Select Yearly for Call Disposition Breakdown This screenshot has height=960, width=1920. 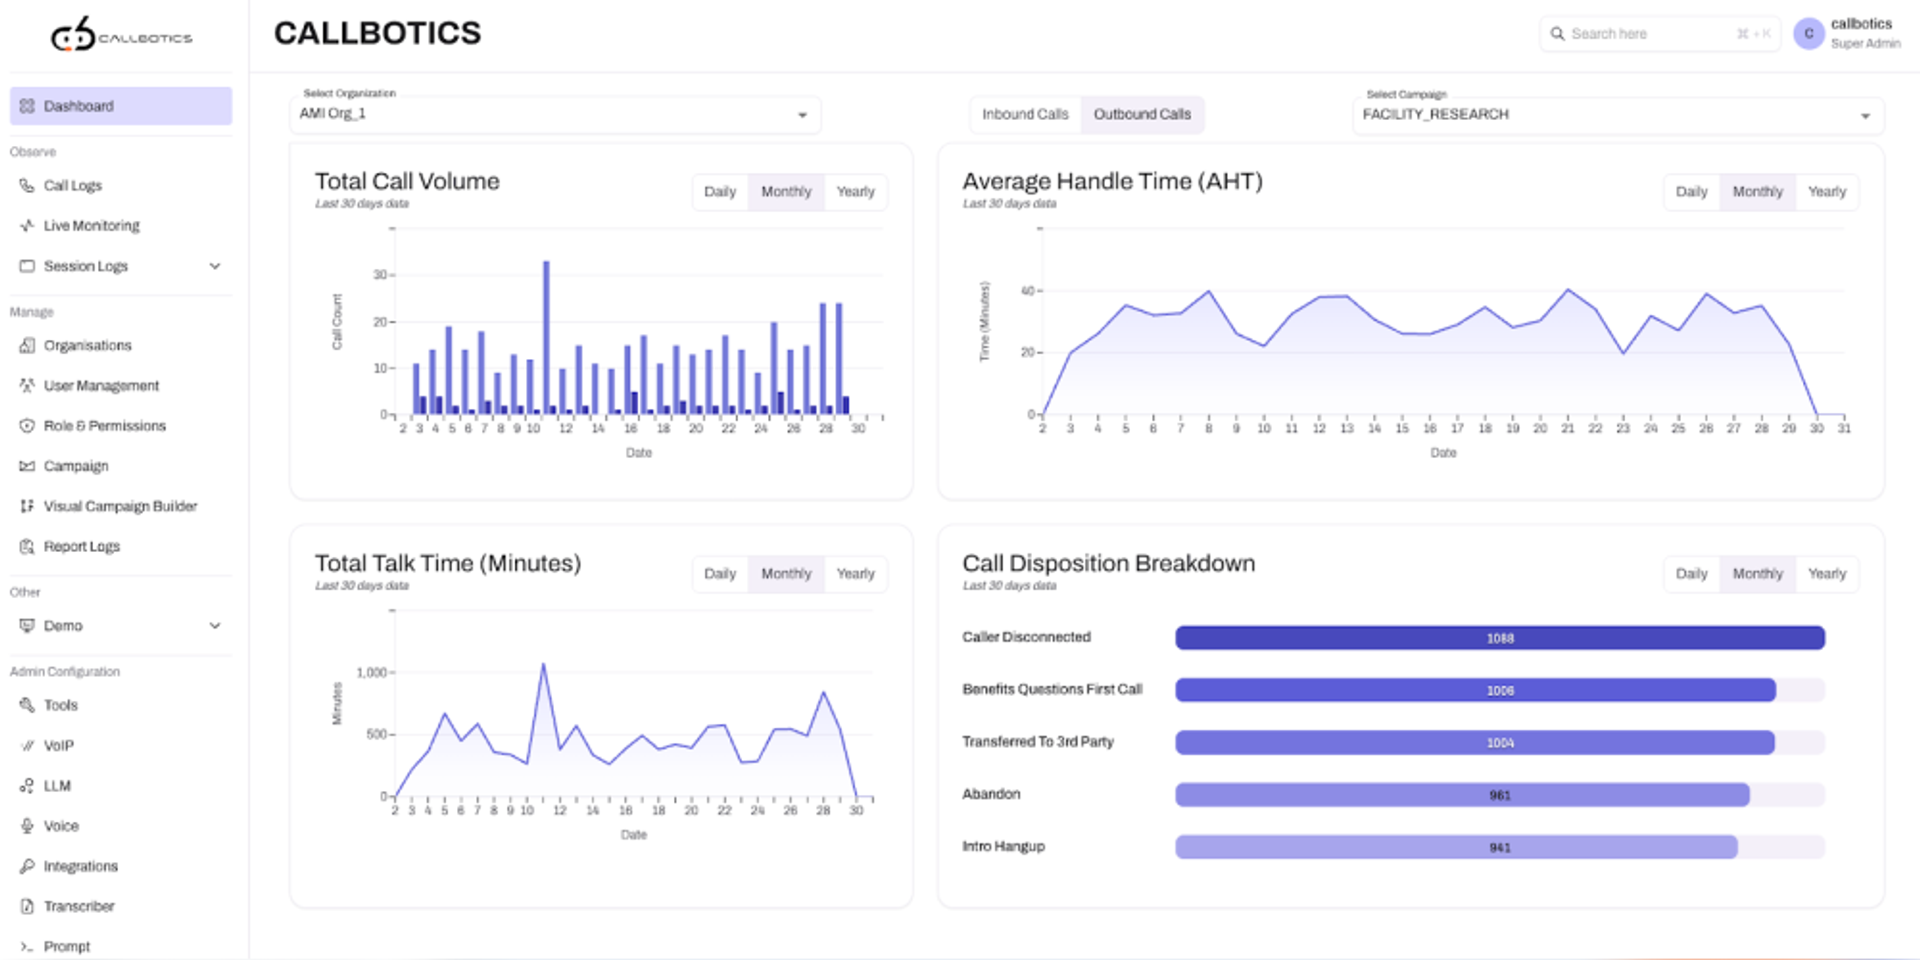click(x=1827, y=574)
